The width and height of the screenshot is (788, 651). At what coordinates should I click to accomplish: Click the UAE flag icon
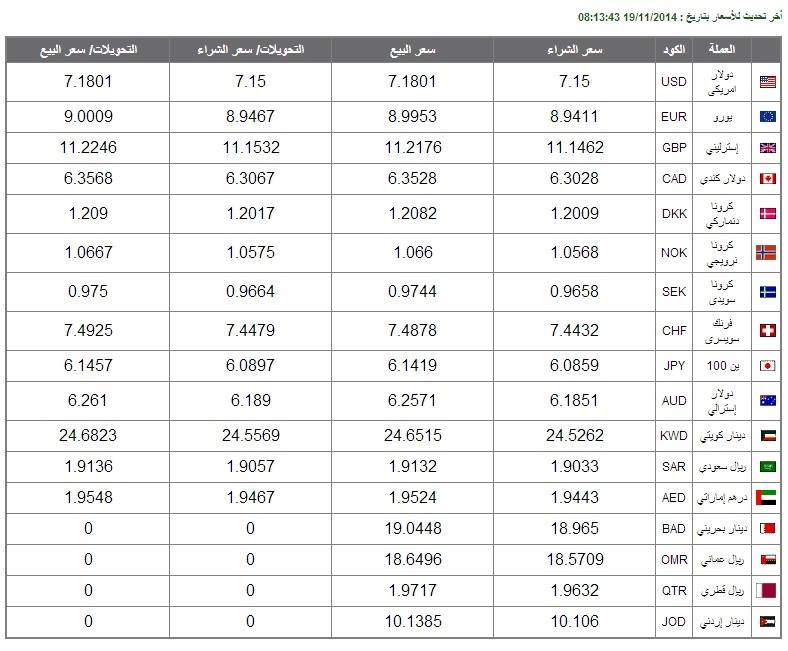click(x=766, y=498)
